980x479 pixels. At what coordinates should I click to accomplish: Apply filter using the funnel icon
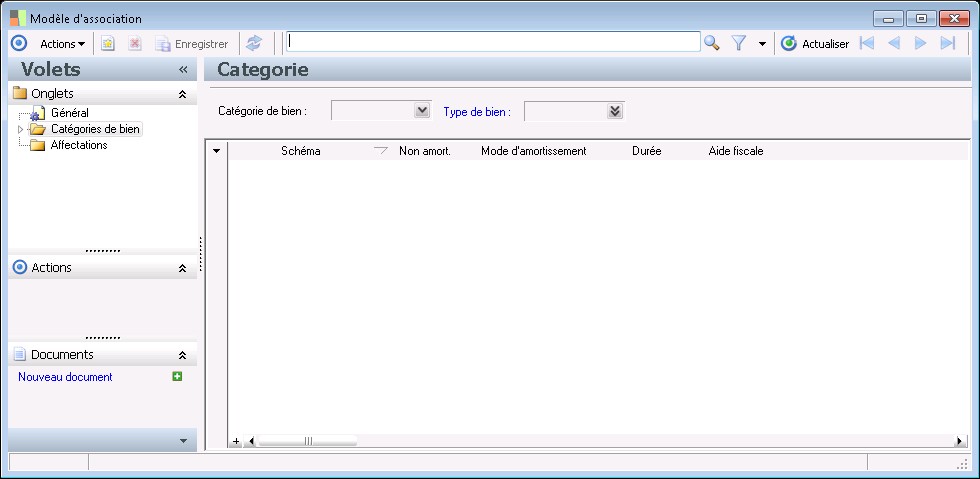point(739,43)
